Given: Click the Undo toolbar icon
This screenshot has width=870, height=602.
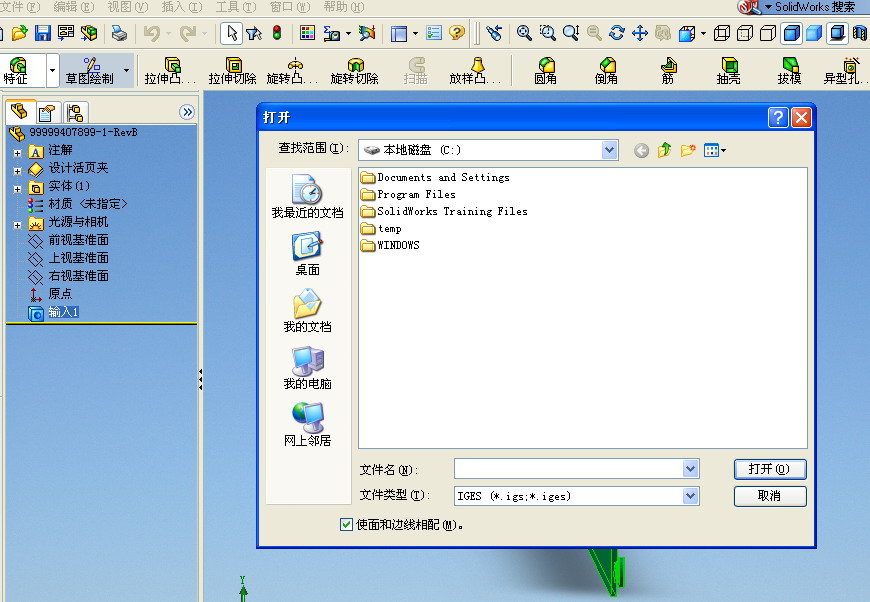Looking at the screenshot, I should (151, 33).
